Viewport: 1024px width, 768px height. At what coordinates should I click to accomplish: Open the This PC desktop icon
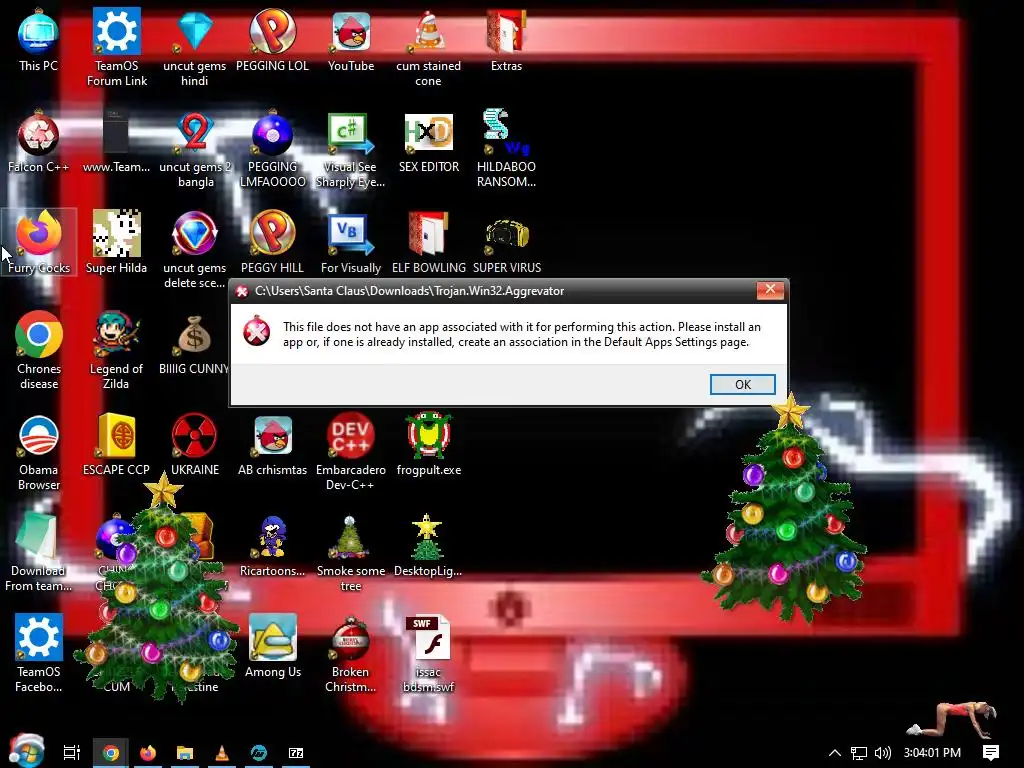coord(38,40)
